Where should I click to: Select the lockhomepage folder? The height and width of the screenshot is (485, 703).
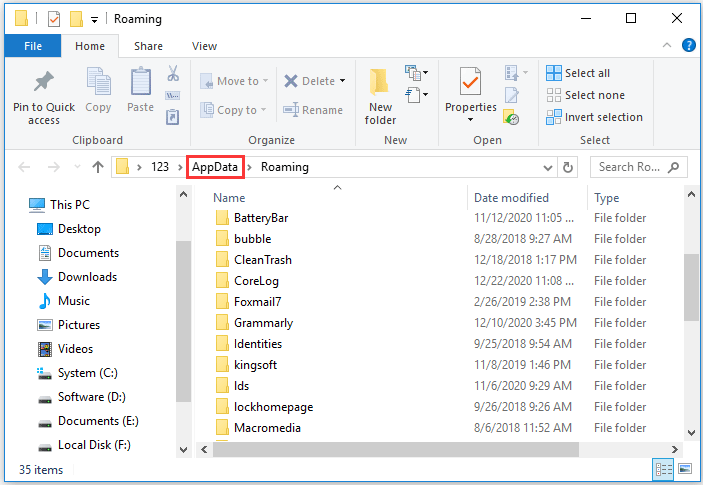(x=273, y=407)
